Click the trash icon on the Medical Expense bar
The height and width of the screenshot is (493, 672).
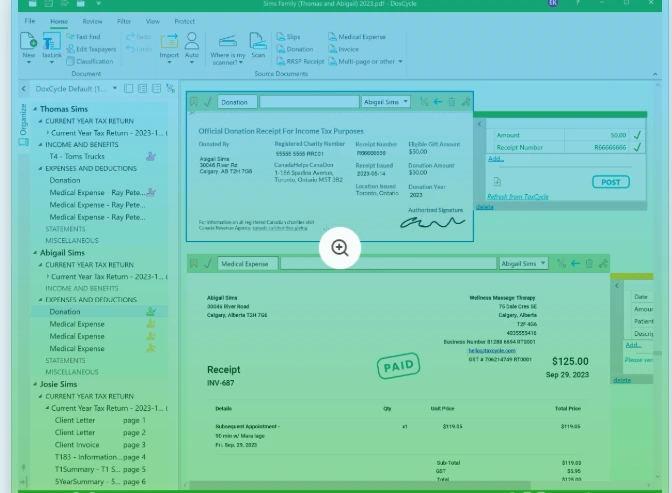pyautogui.click(x=589, y=263)
